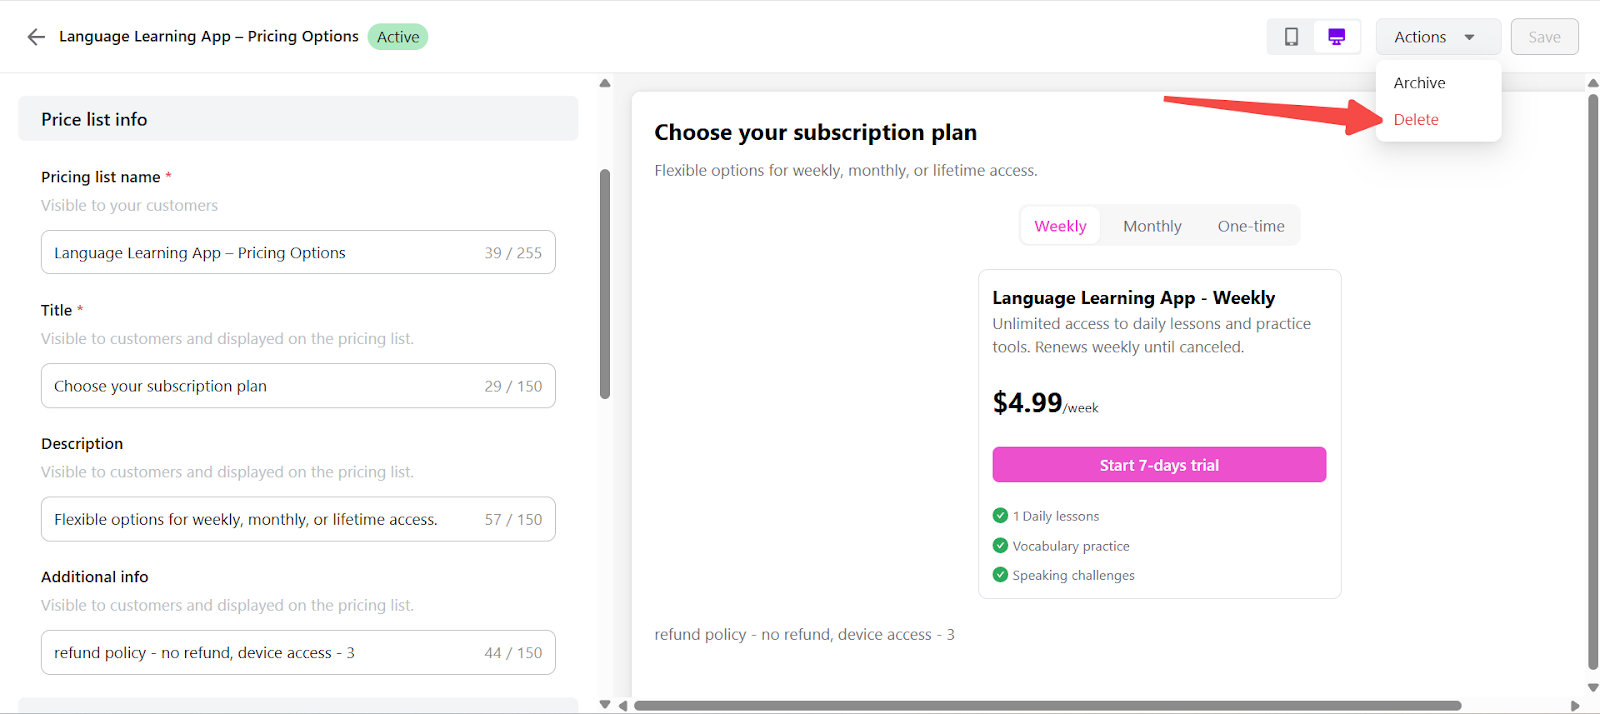
Task: Switch to the One-time plan tab
Action: [1251, 226]
